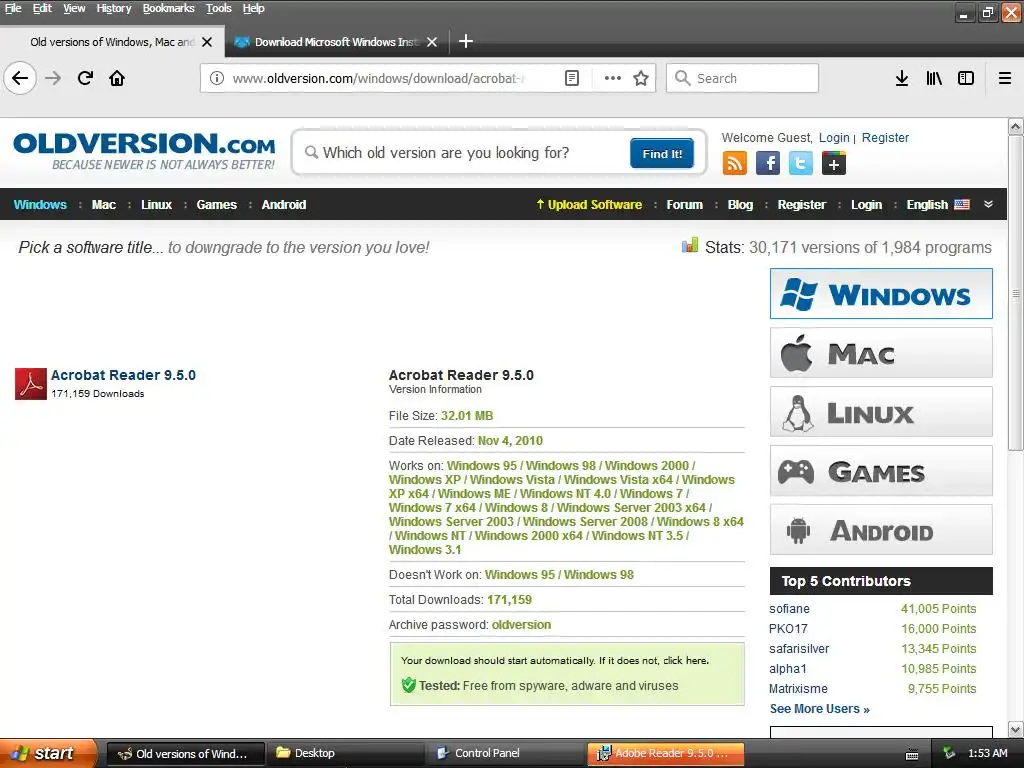
Task: Click the US flag language icon
Action: click(962, 204)
